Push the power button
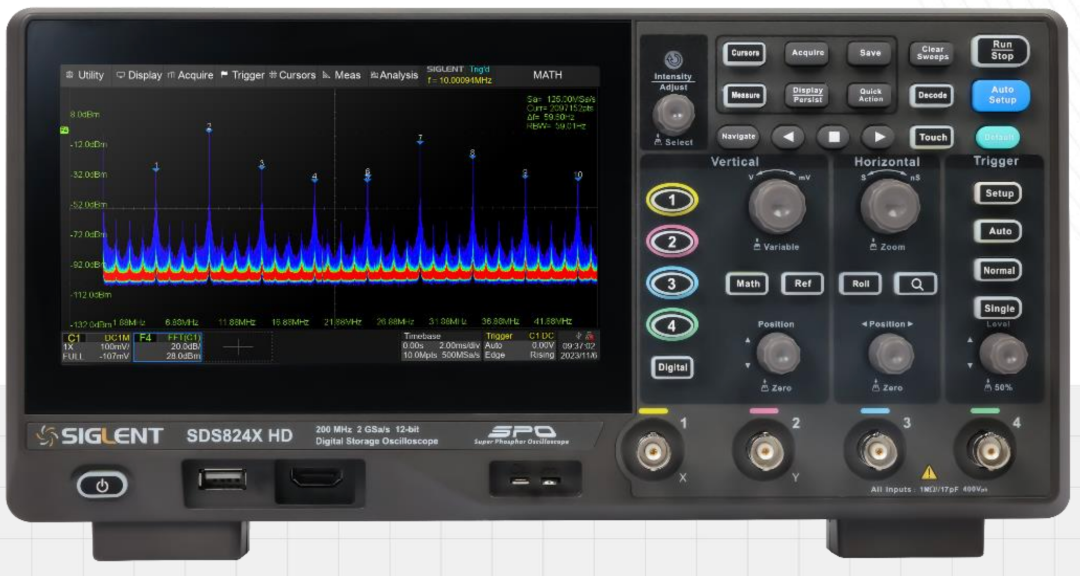Screen dimensions: 1080x576 click(x=102, y=486)
